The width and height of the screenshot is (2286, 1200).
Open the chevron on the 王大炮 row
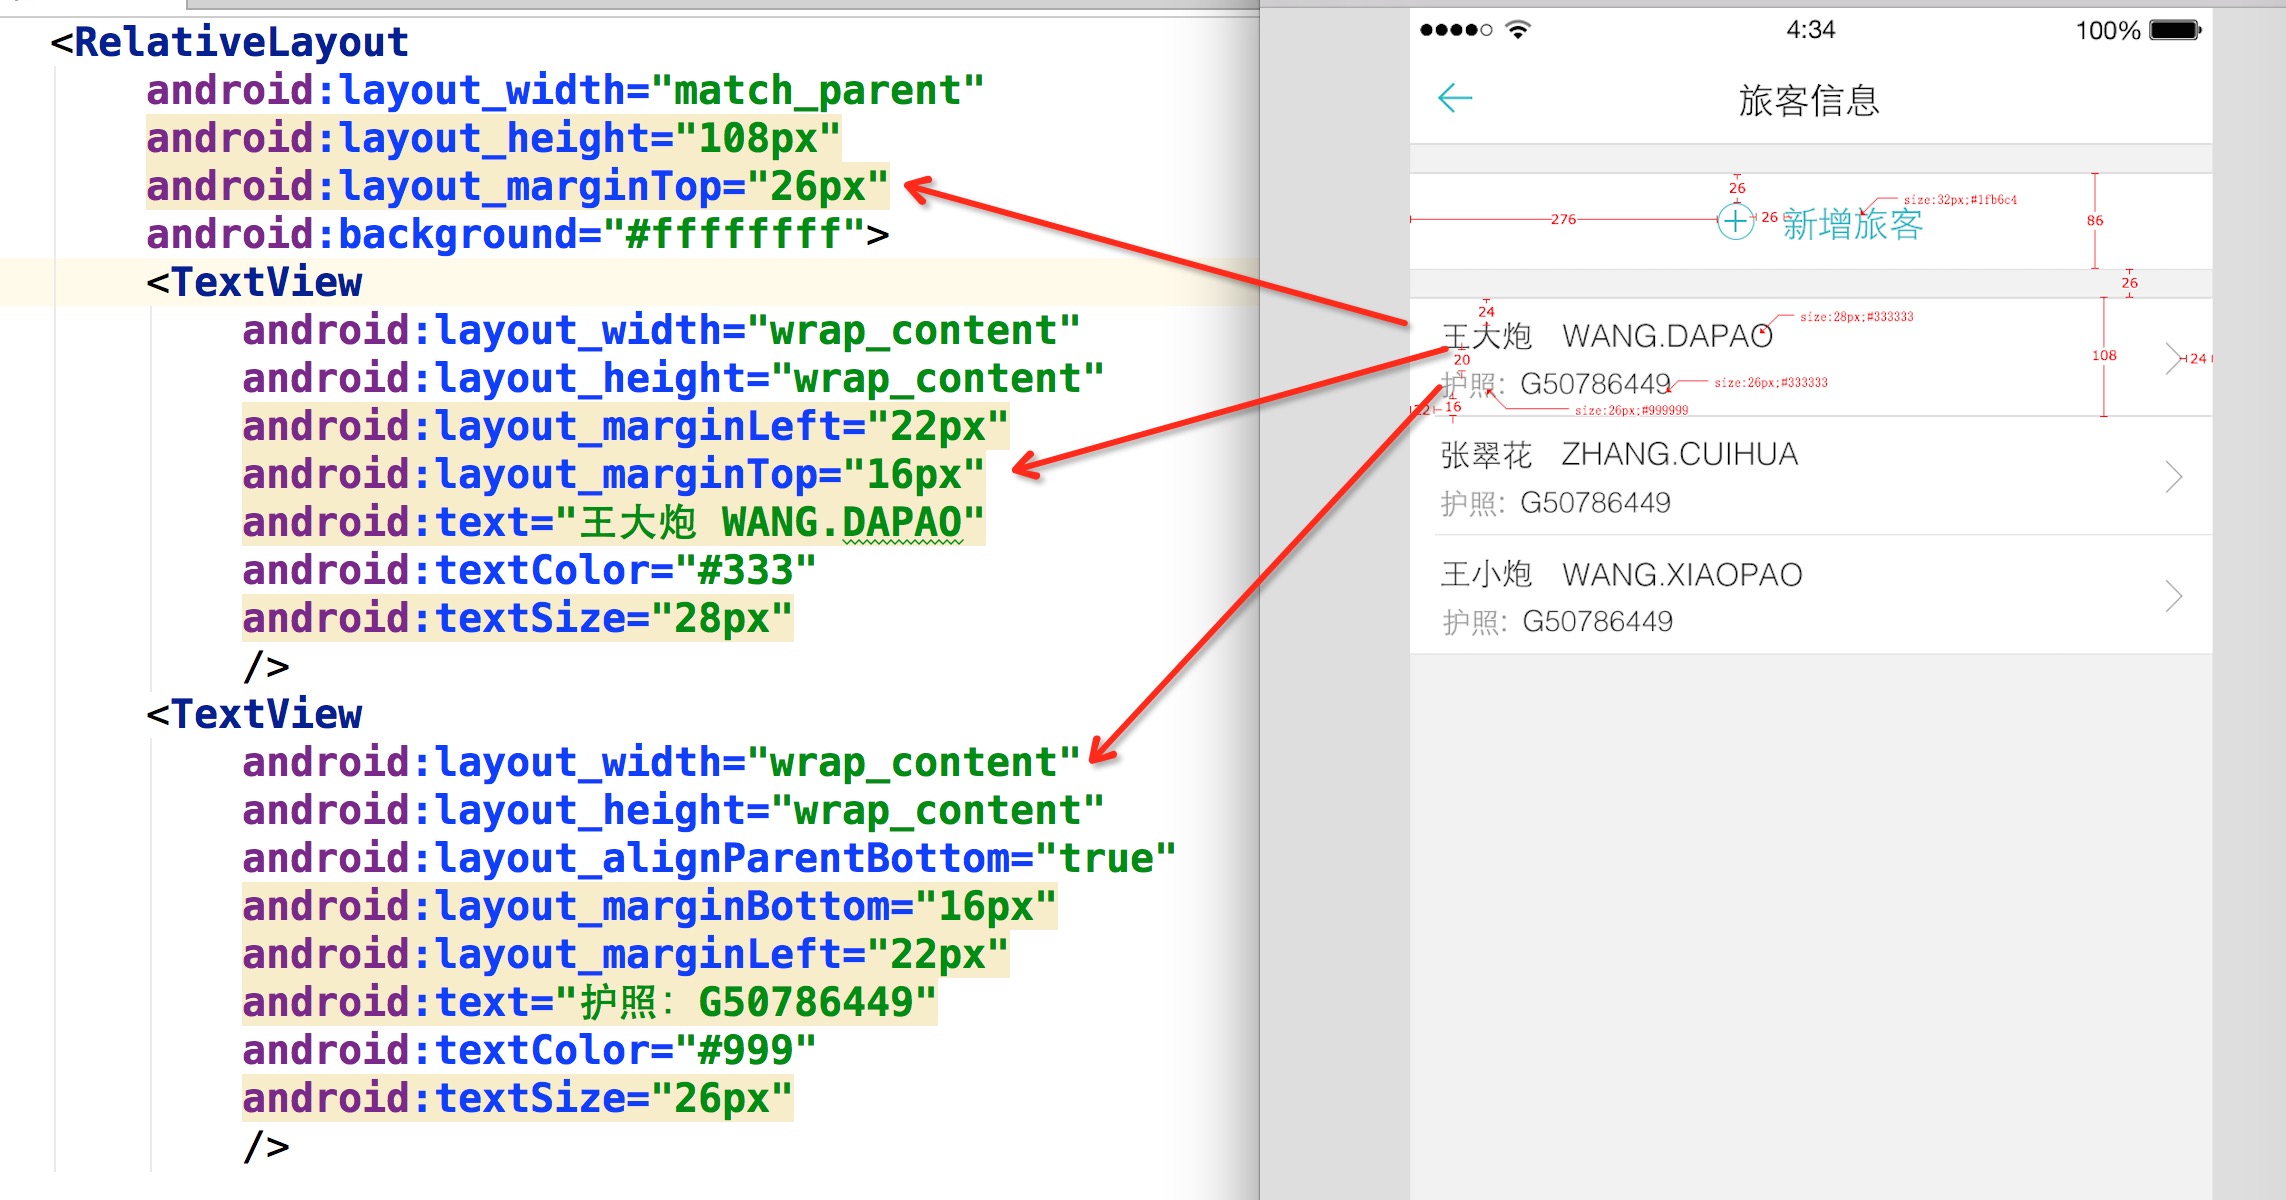(x=2173, y=357)
